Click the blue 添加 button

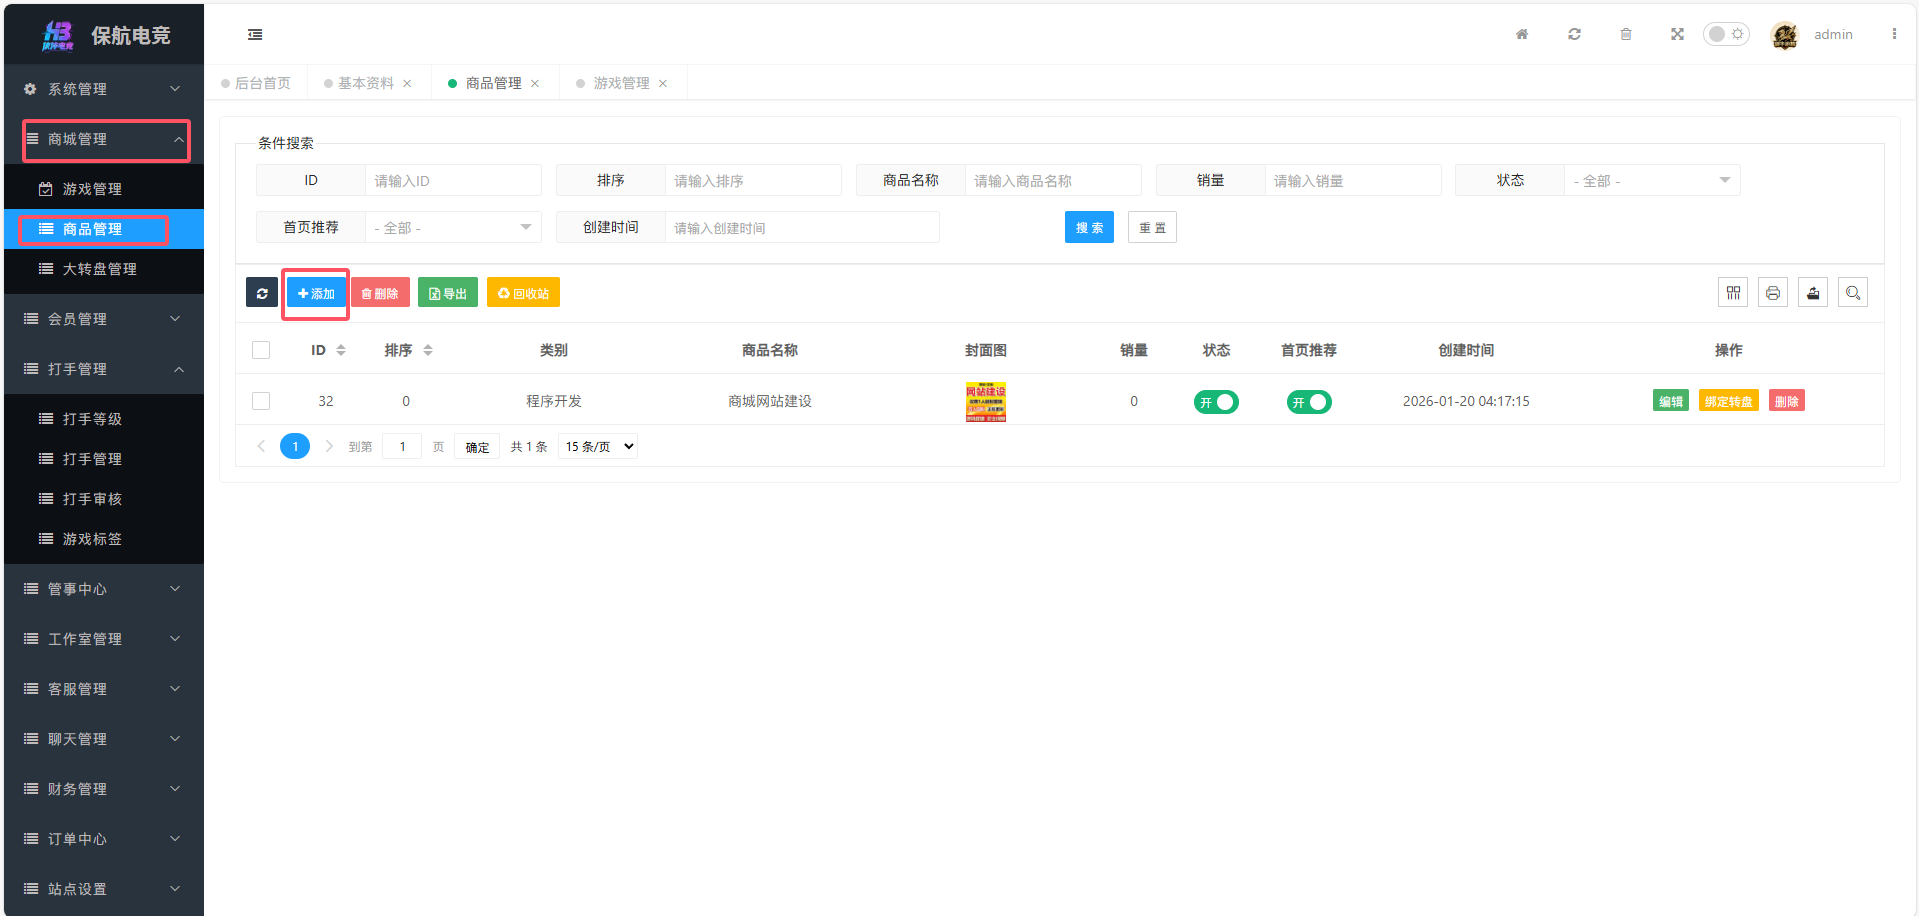316,293
